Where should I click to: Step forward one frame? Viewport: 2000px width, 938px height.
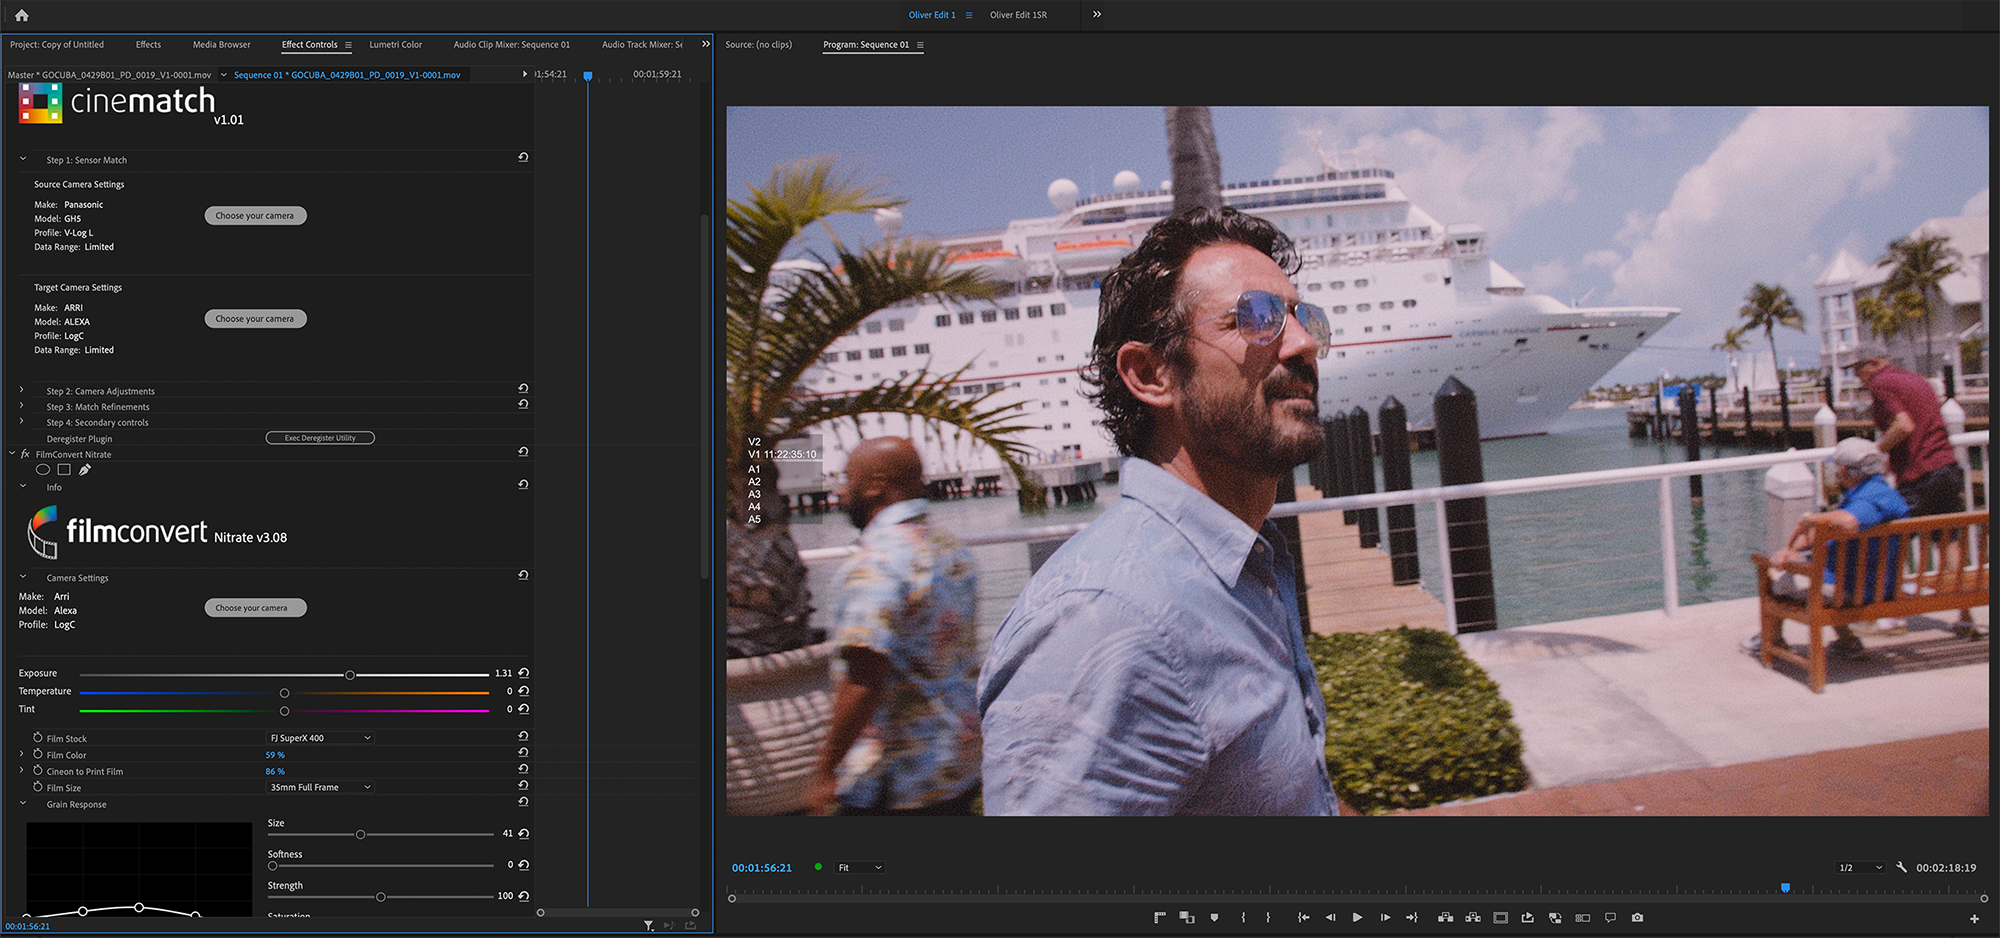pos(1385,917)
